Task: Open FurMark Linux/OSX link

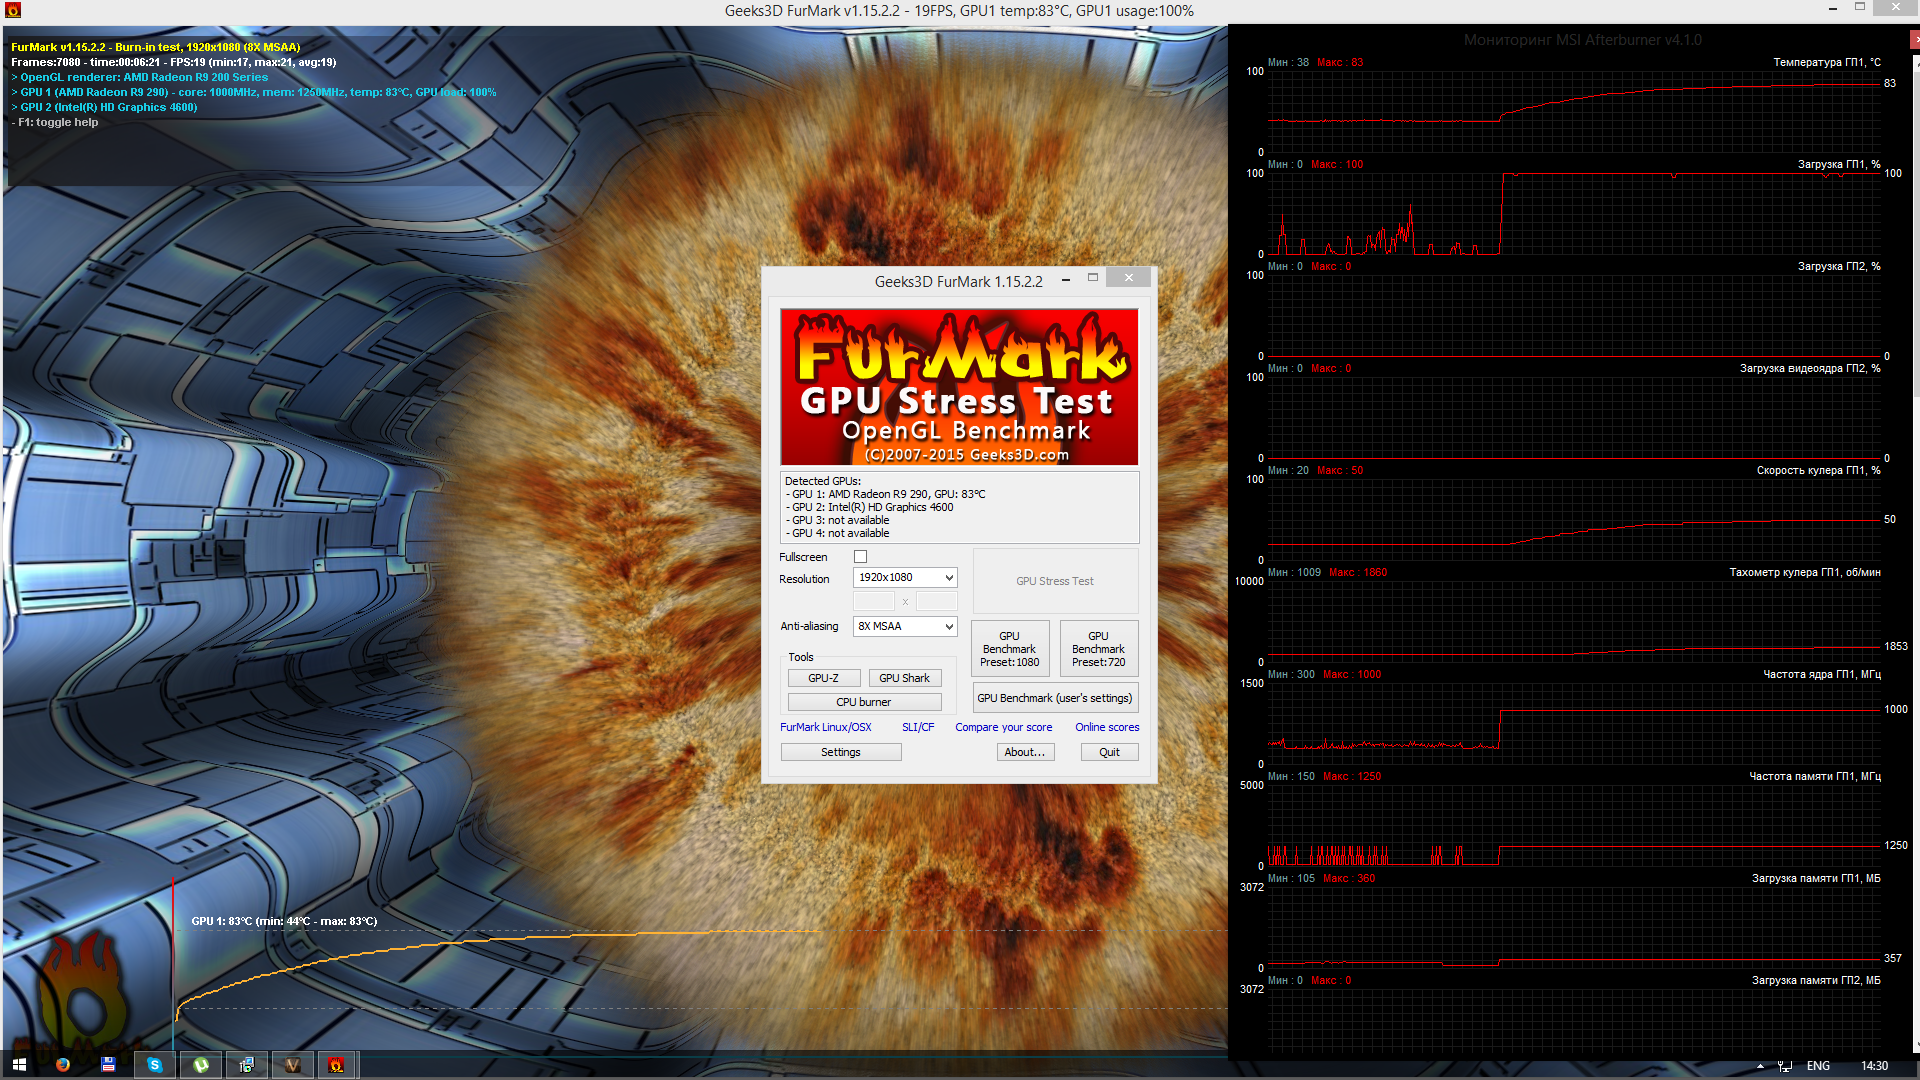Action: pyautogui.click(x=825, y=727)
